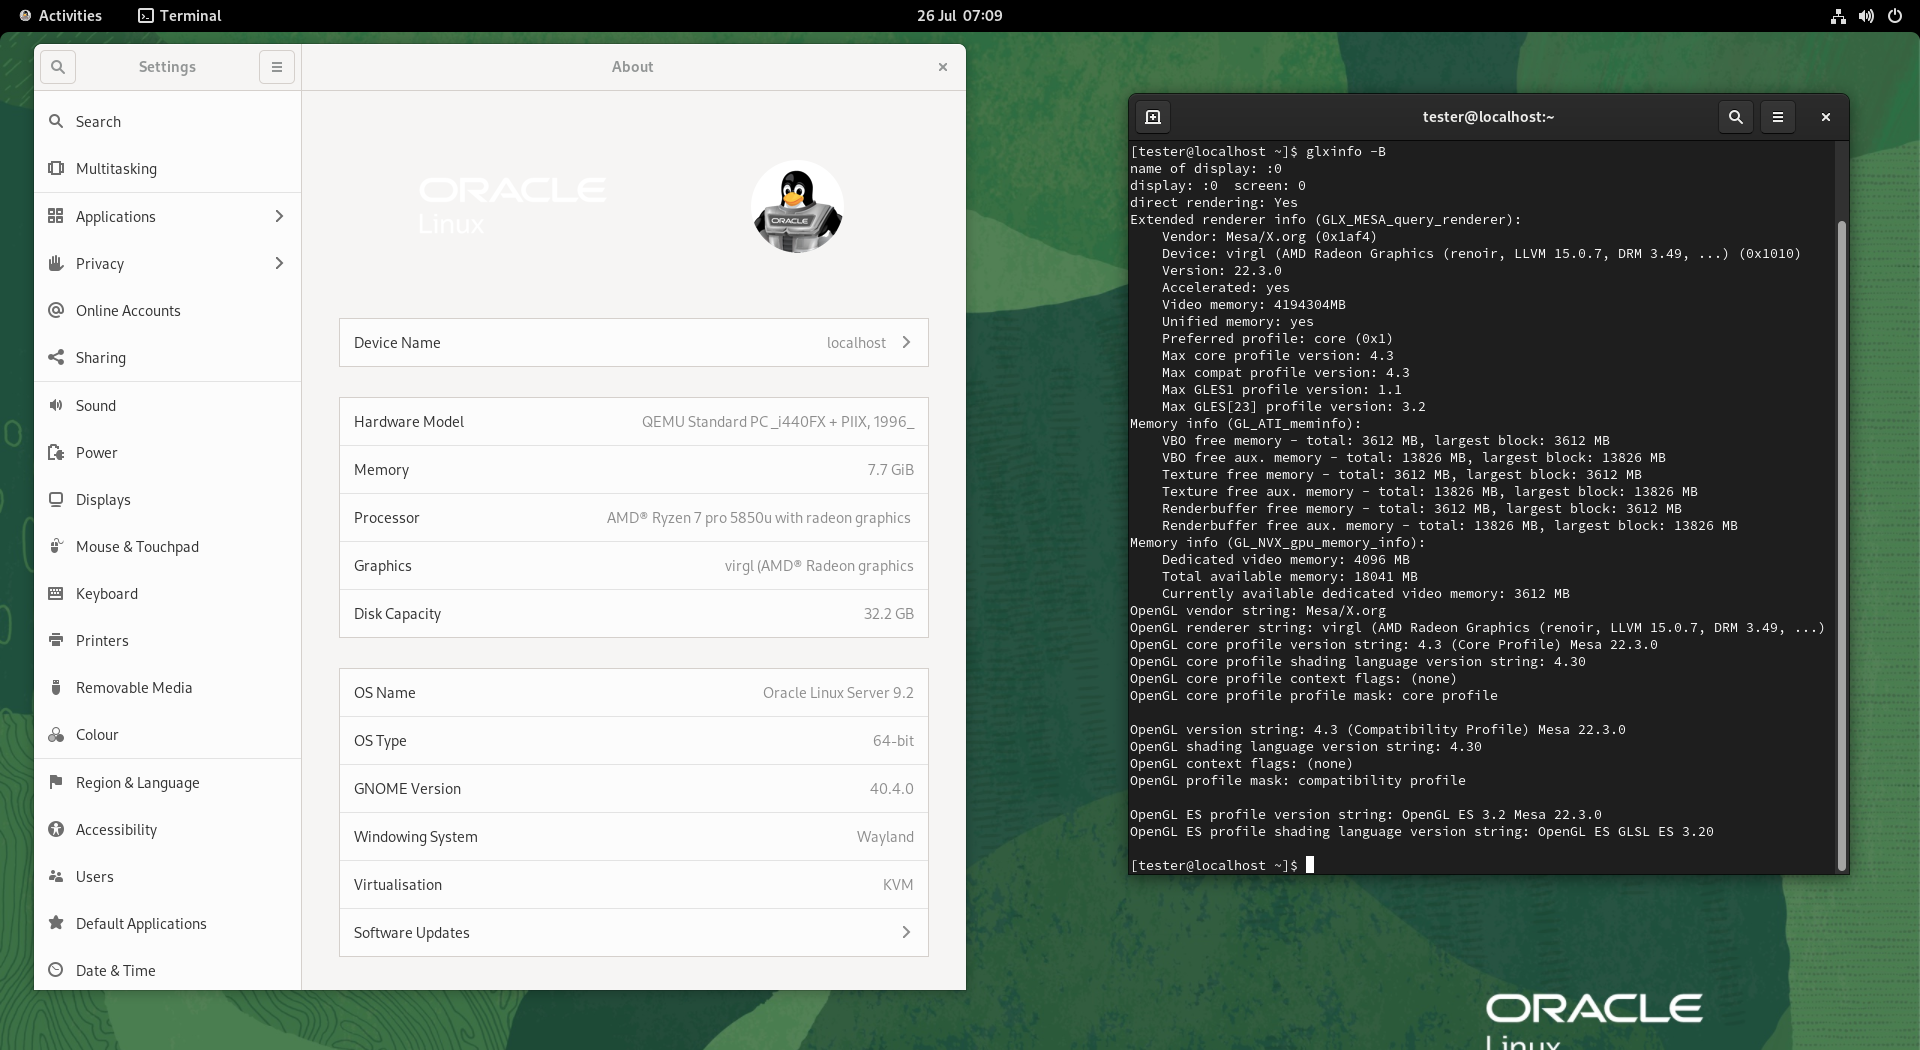The image size is (1920, 1050).
Task: Go to Sound settings
Action: (167, 406)
